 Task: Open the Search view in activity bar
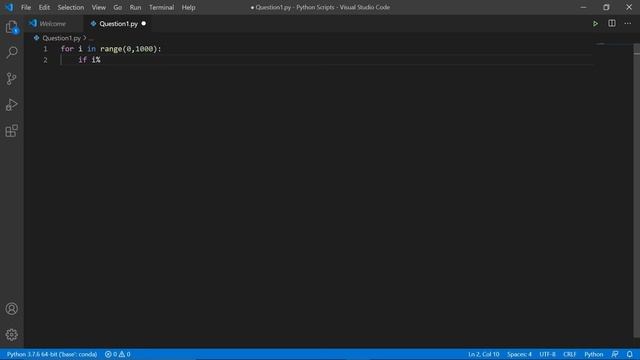[x=12, y=52]
